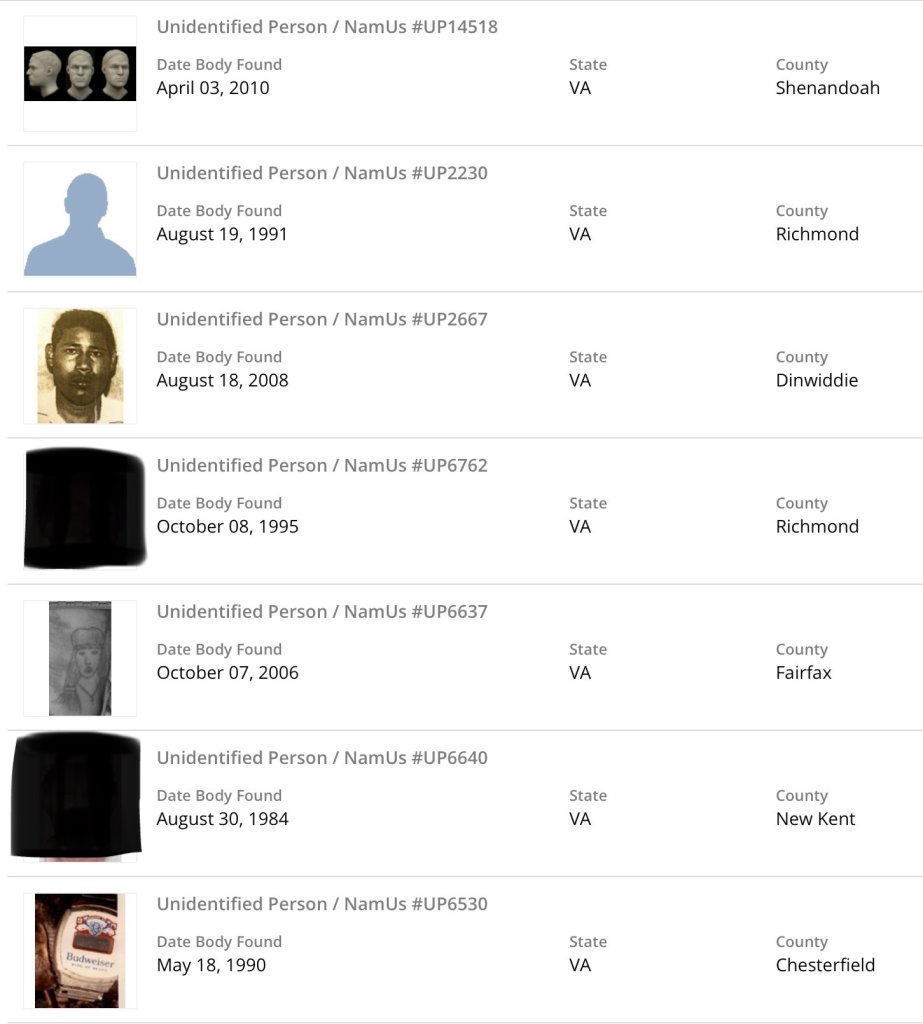Click the blue silhouette placeholder image

[80, 220]
